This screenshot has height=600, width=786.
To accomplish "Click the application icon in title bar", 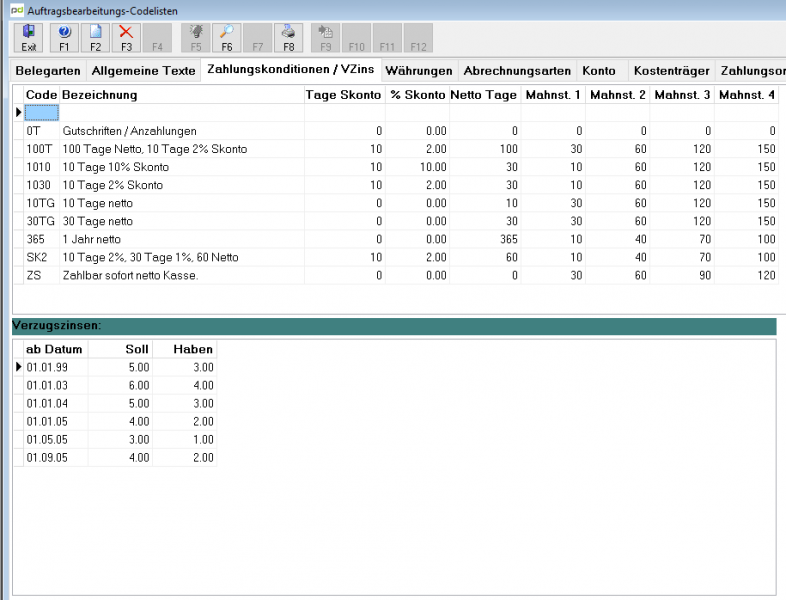I will [17, 10].
